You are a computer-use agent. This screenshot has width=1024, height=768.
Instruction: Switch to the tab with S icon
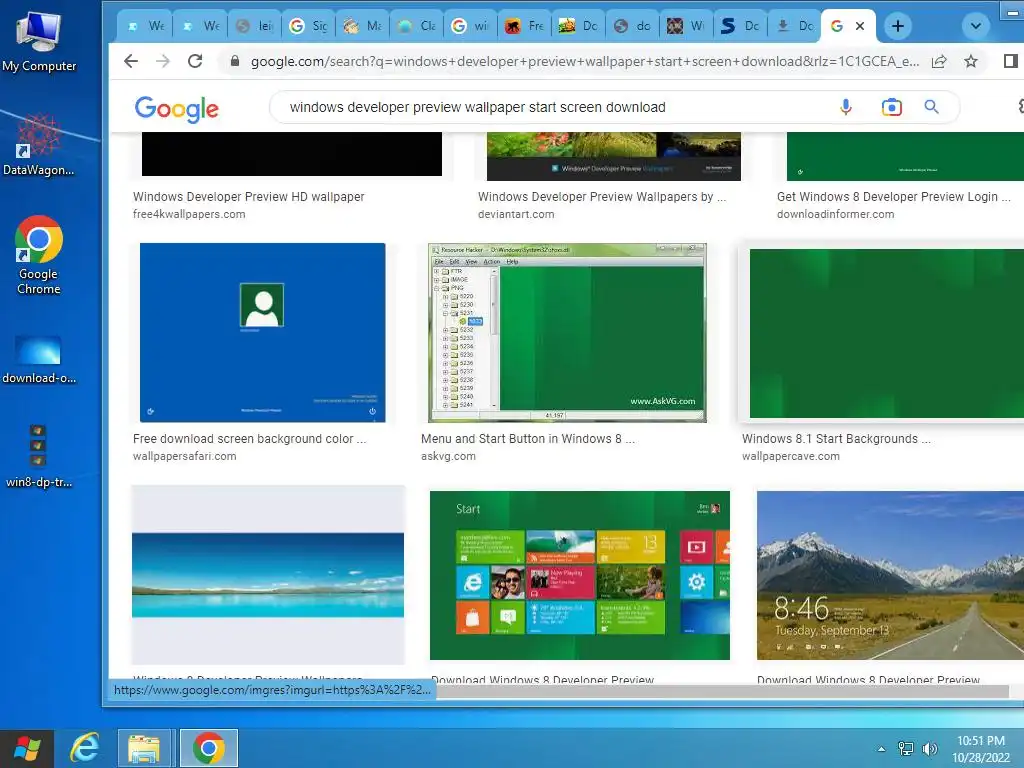point(742,26)
